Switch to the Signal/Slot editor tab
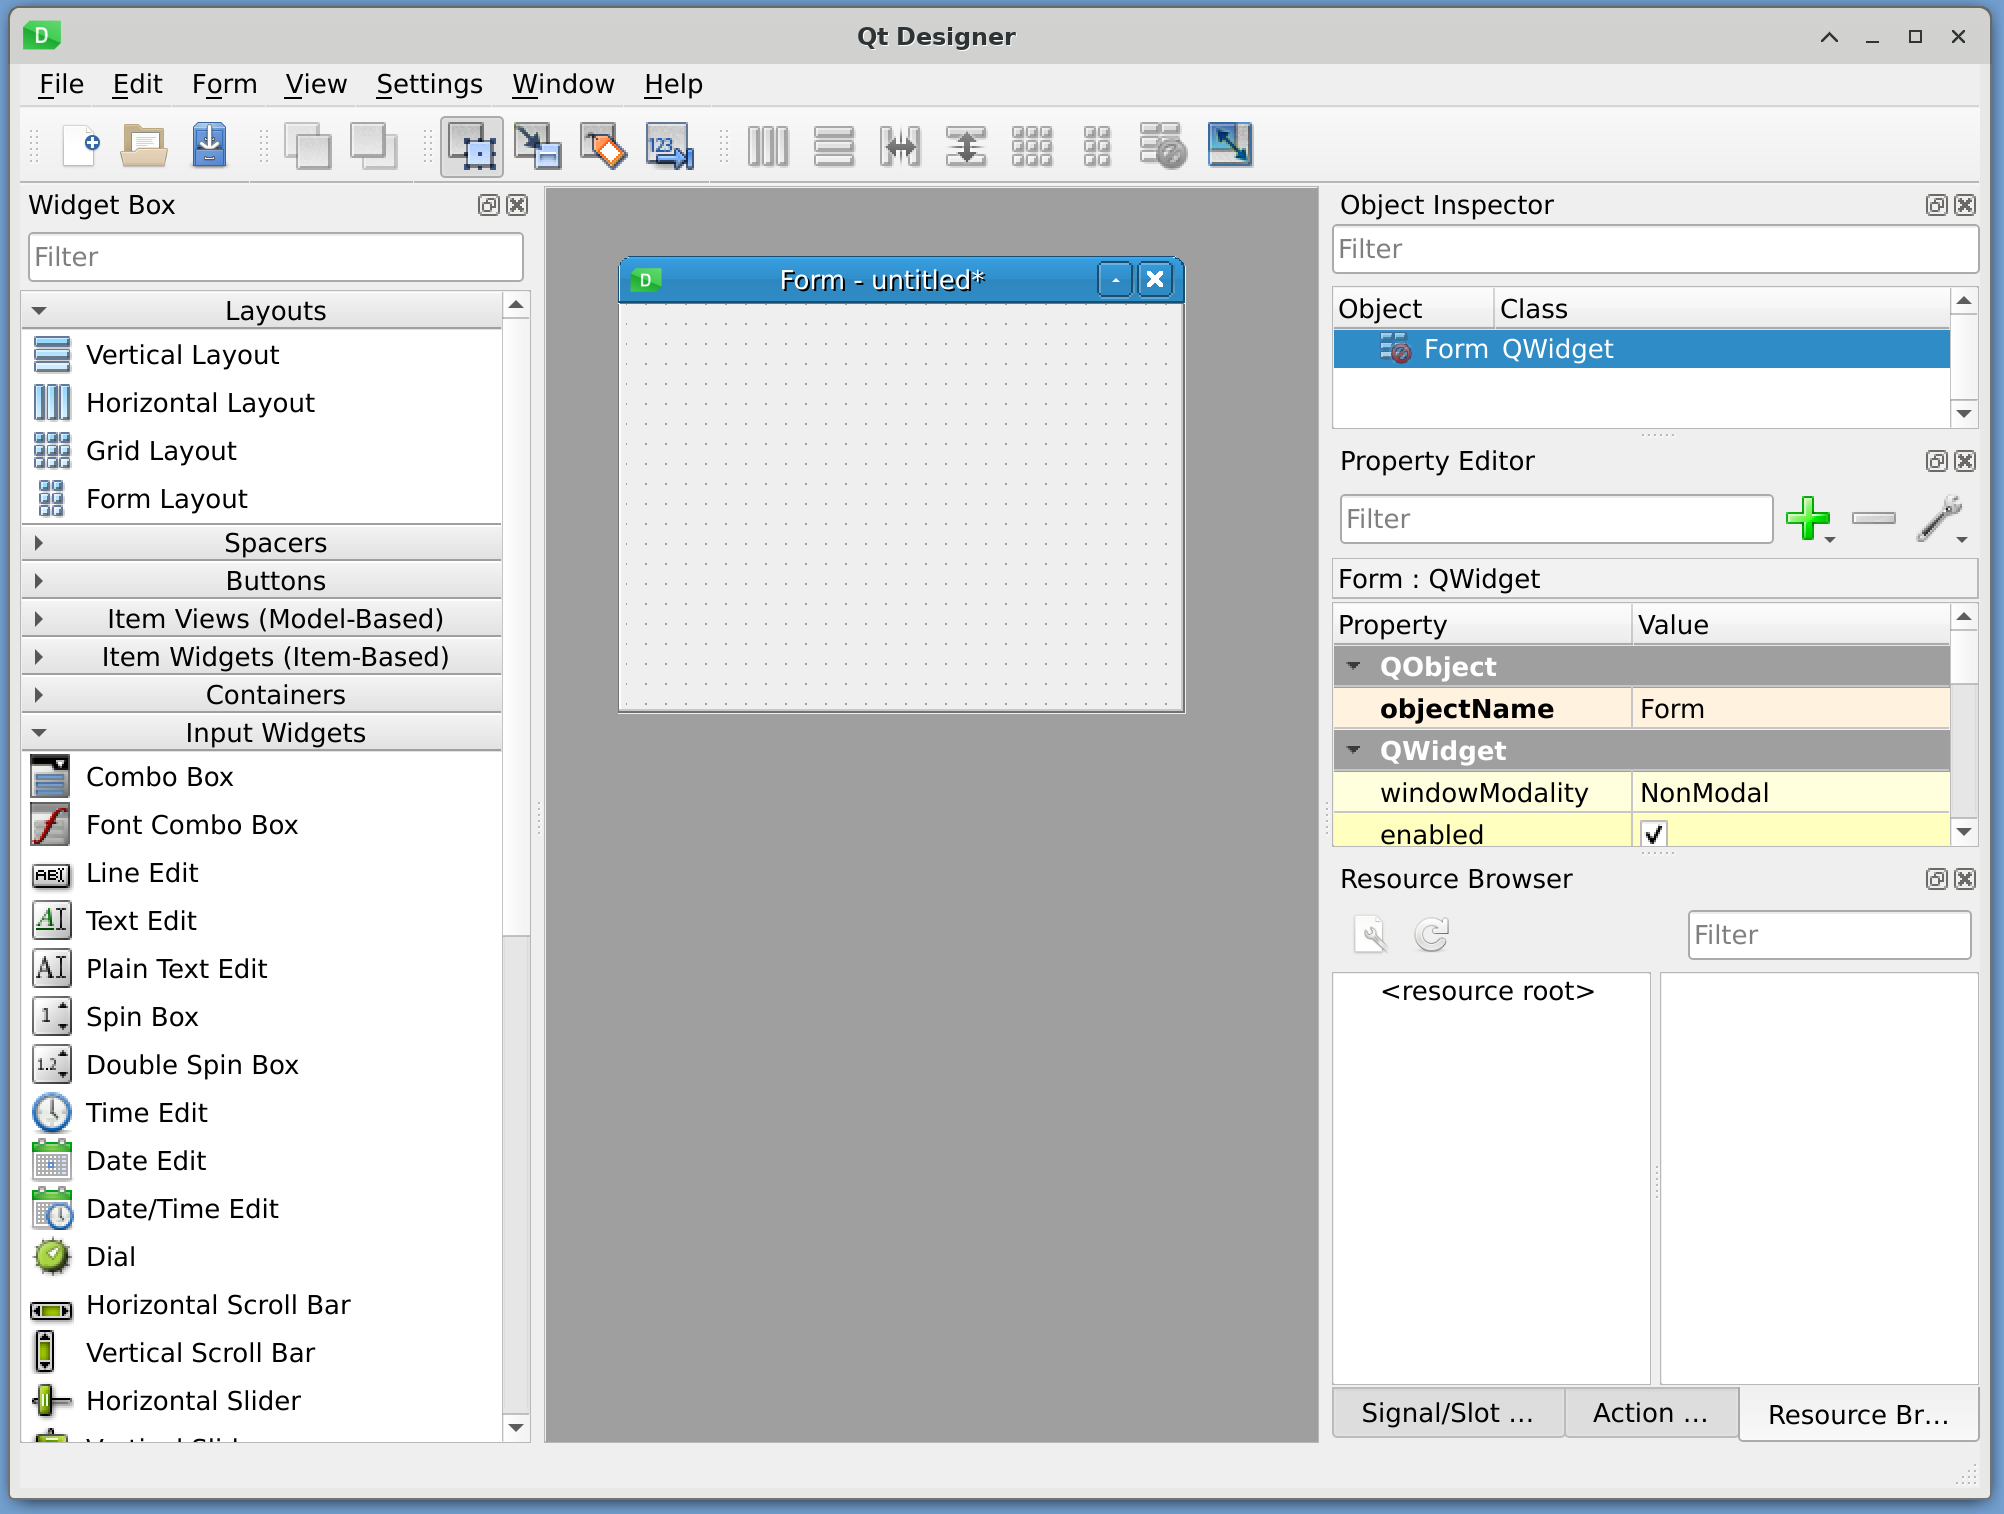Screen dimensions: 2004x1514 click(1446, 1413)
